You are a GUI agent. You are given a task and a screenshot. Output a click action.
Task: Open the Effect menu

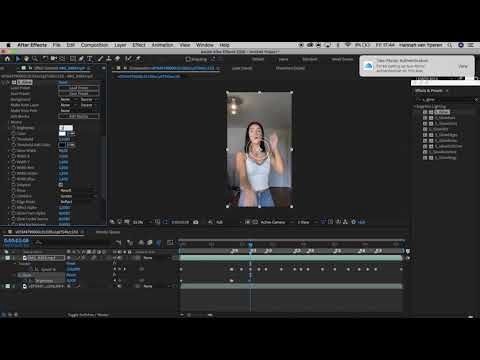[139, 45]
